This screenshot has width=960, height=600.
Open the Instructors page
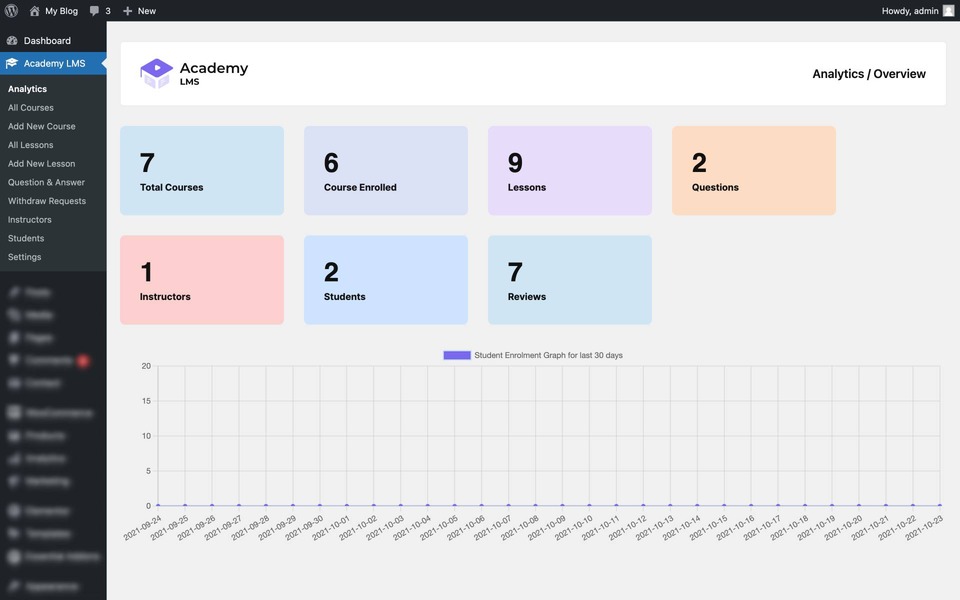(x=30, y=219)
